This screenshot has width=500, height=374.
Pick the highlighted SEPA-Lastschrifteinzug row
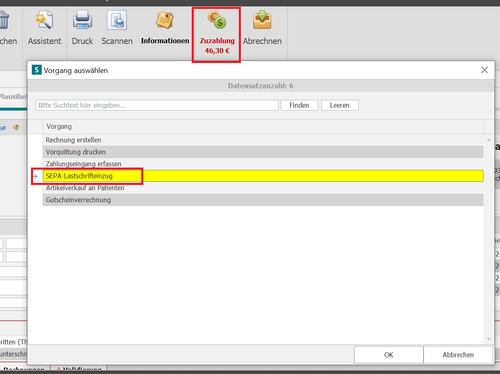tap(263, 176)
